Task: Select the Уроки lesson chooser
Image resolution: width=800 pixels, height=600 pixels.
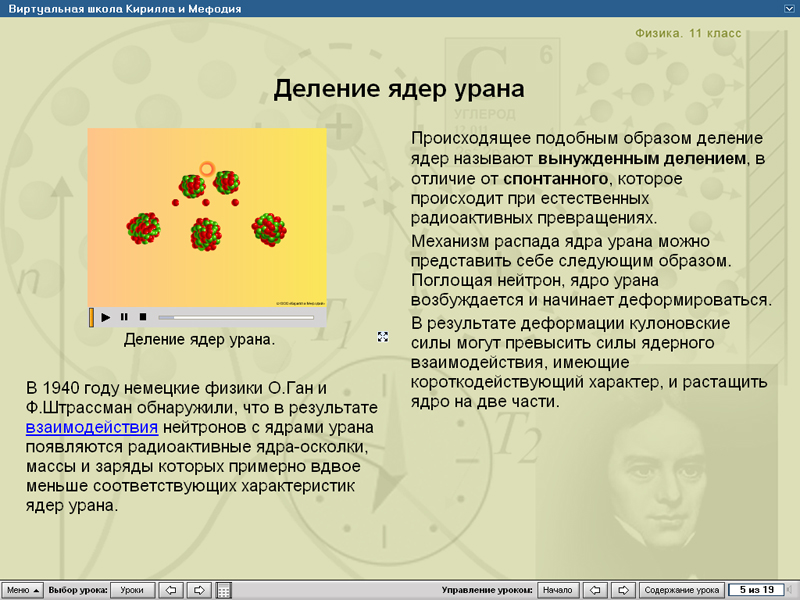Action: tap(131, 589)
